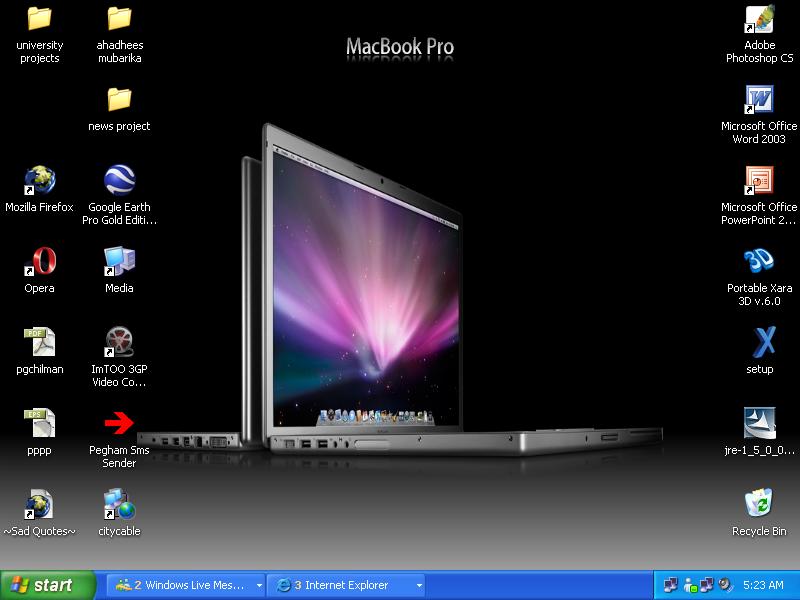Open the Windows Start menu
Screen dimensions: 800x600
(x=48, y=585)
